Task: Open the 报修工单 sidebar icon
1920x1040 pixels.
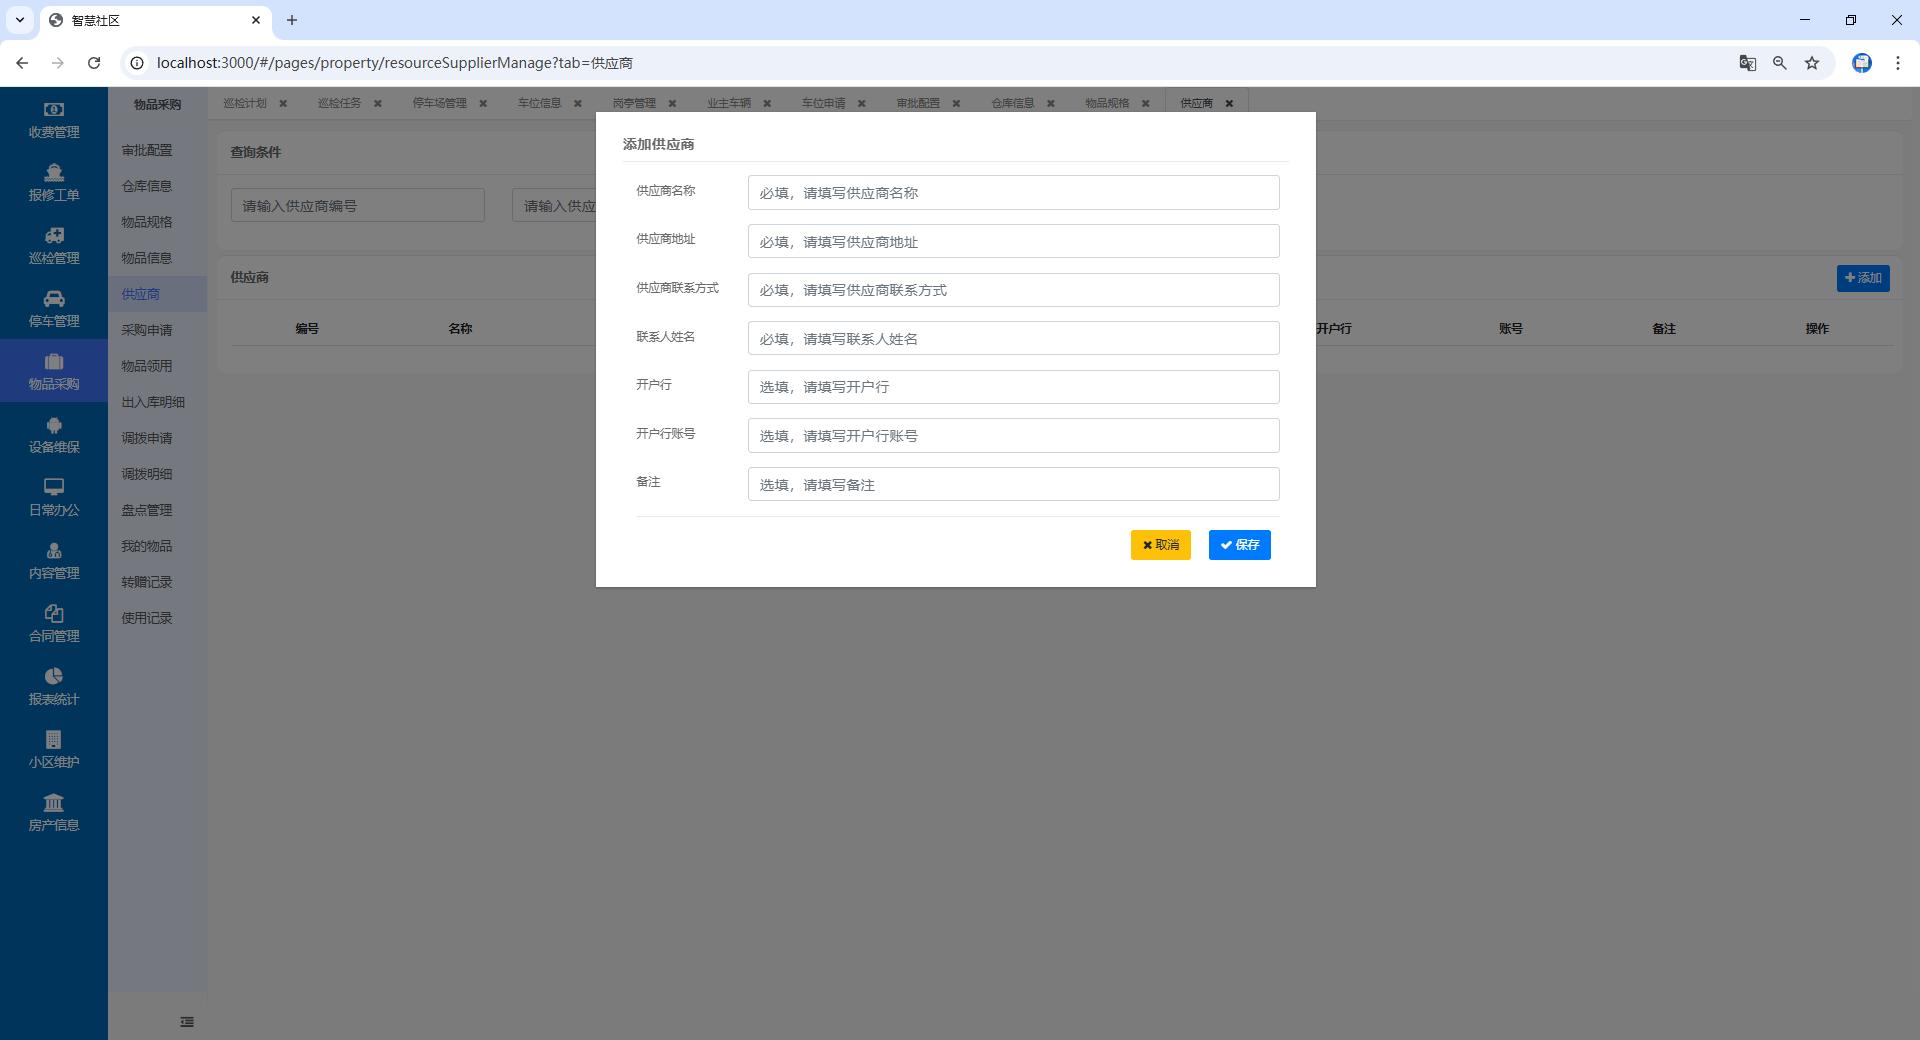Action: pos(54,173)
